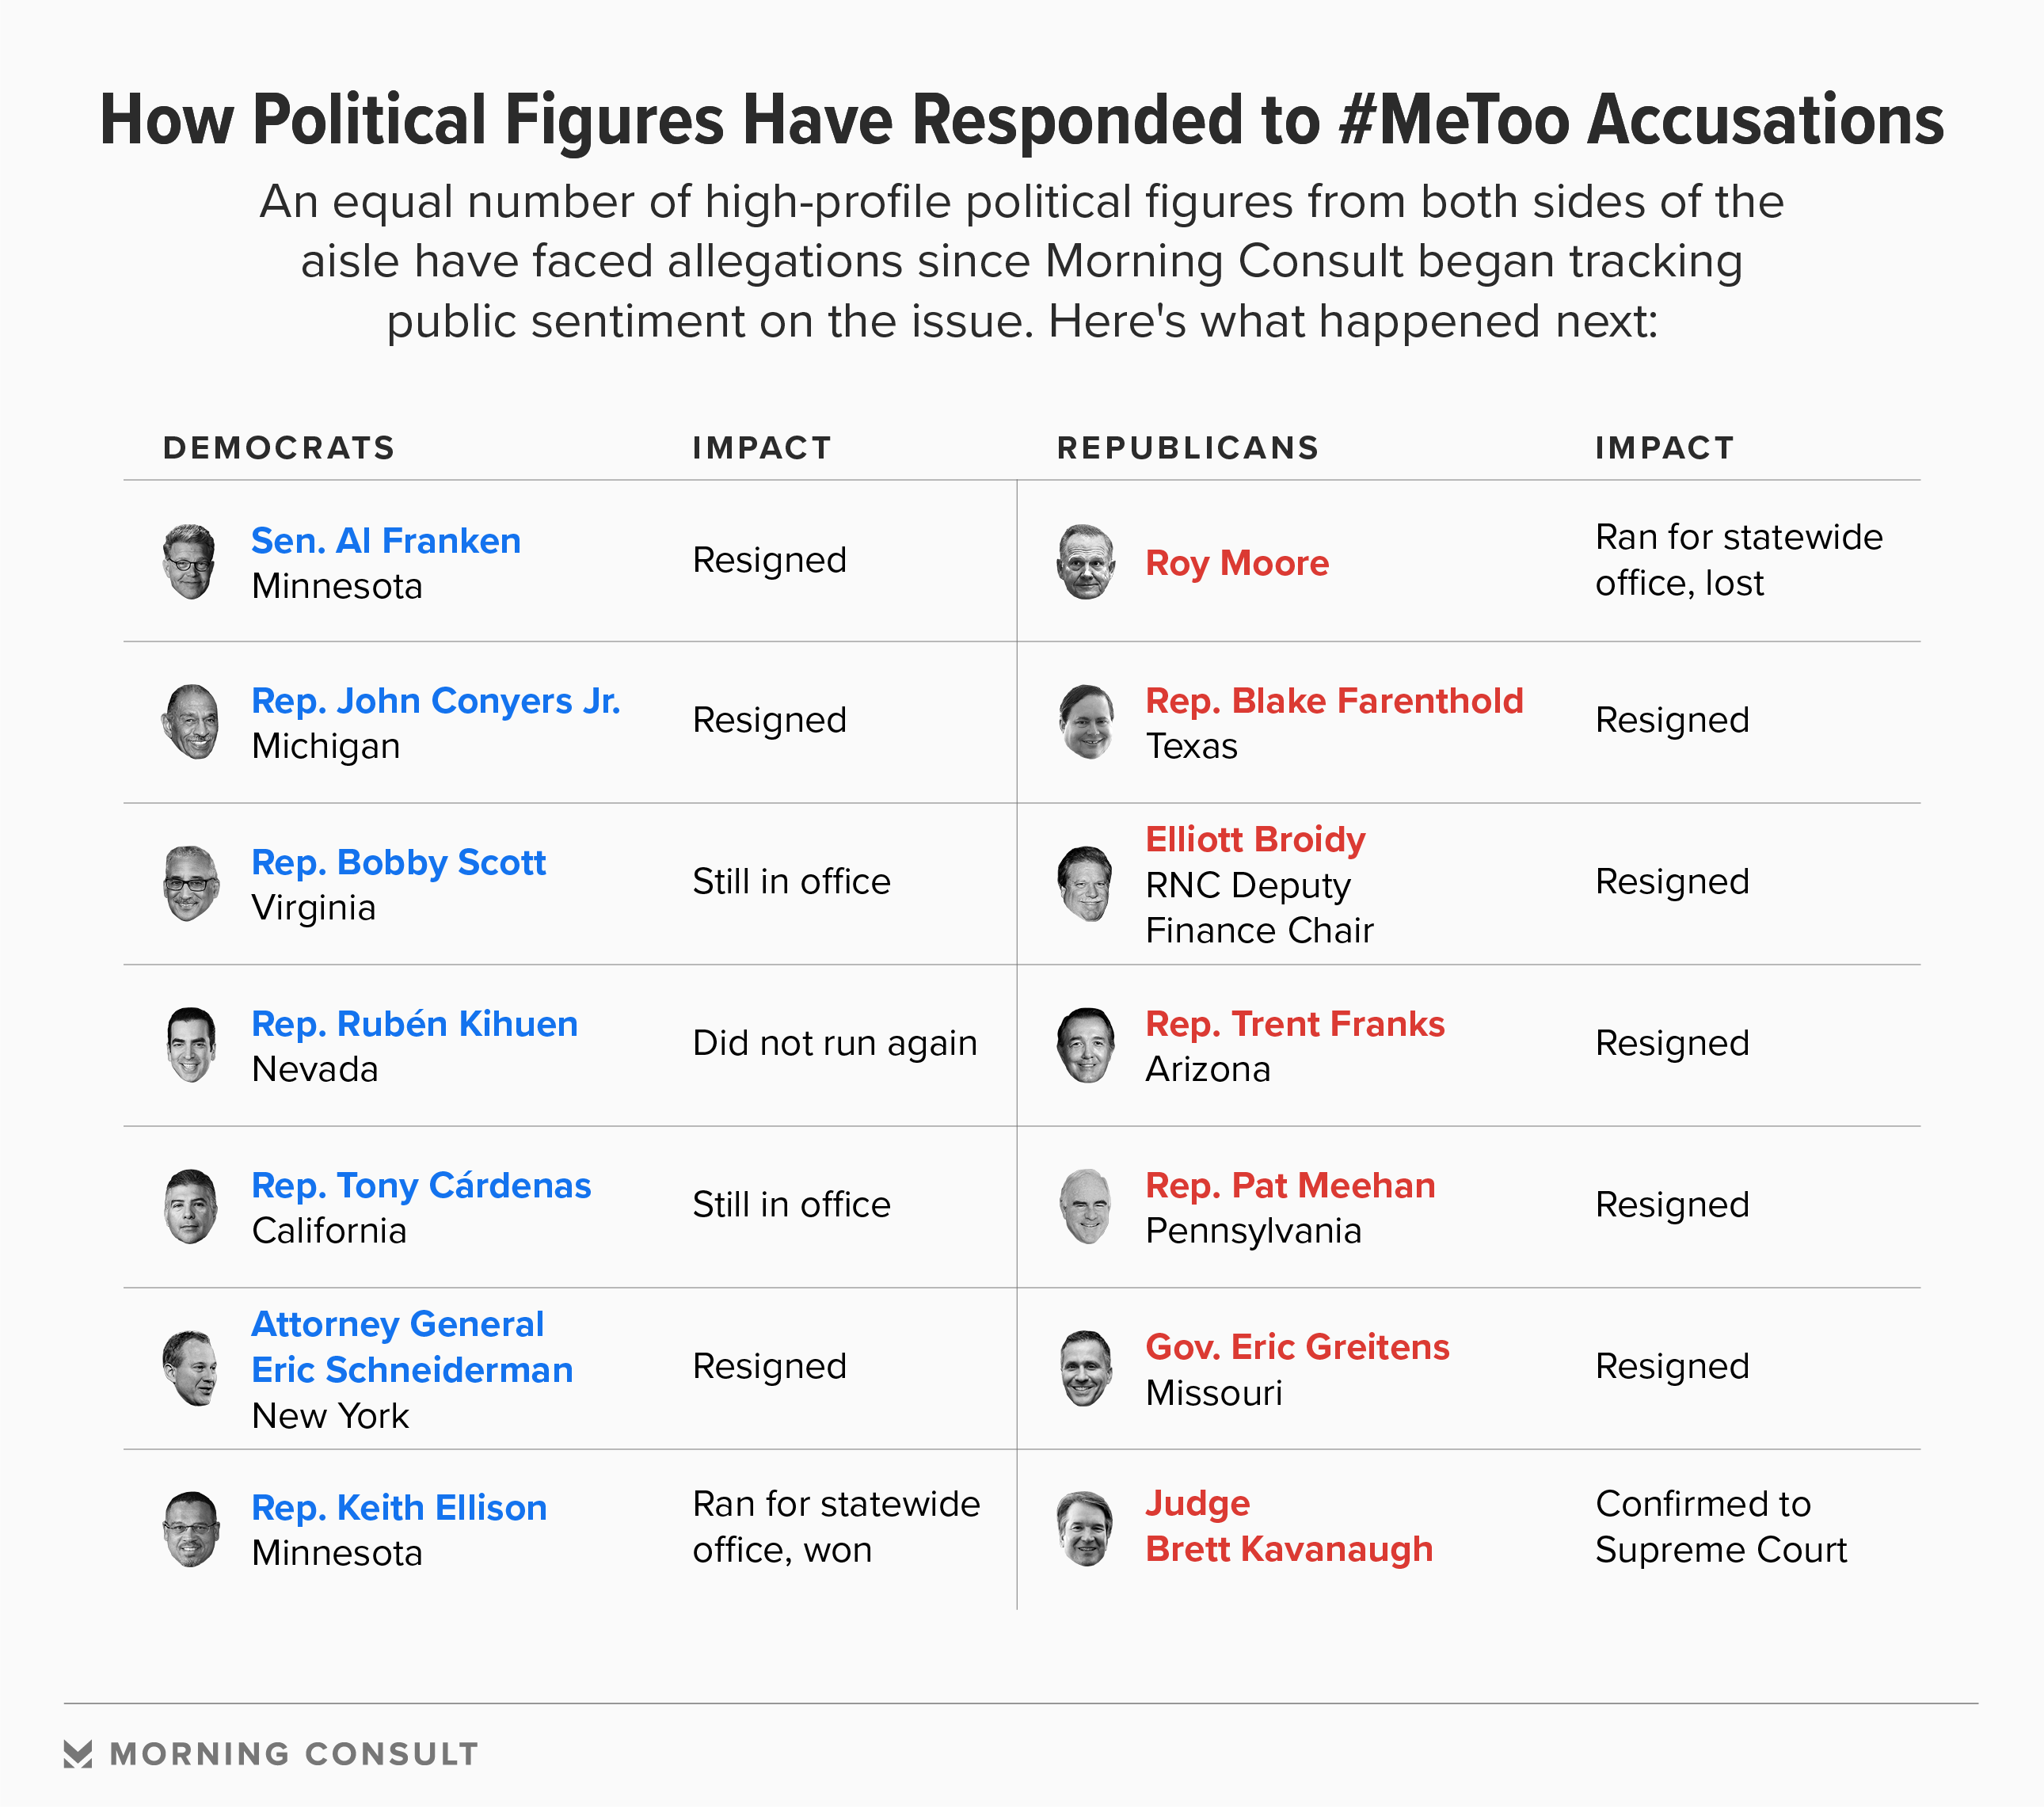Viewport: 2044px width, 1808px height.
Task: Click the headshot next to Gov. Eric Greitens
Action: pos(1085,1368)
